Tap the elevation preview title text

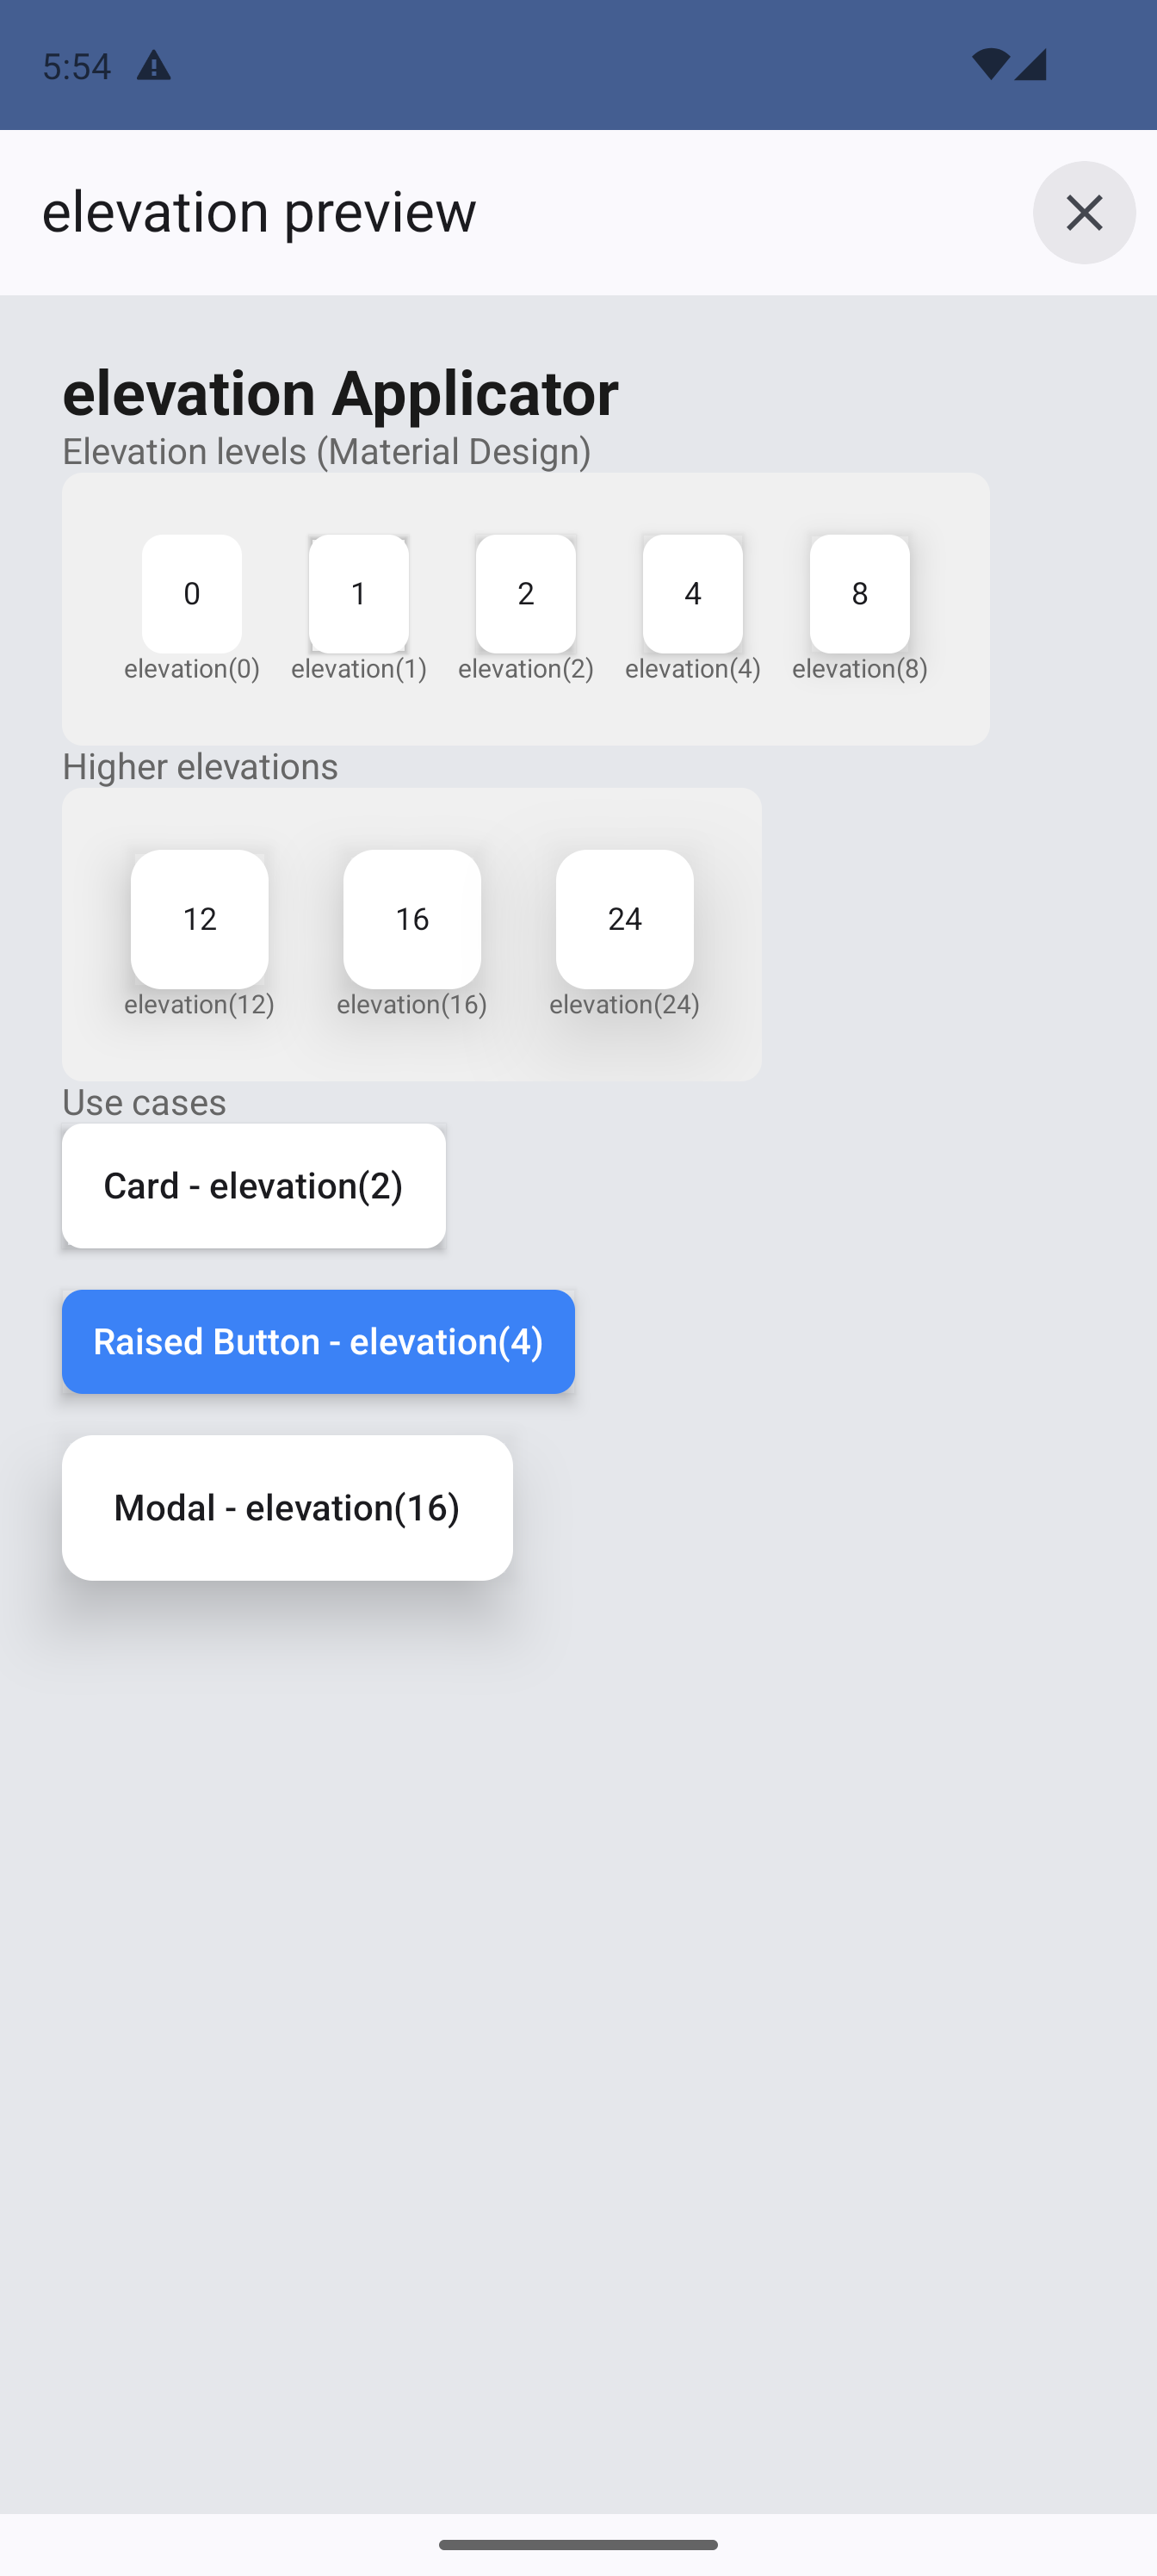259,212
